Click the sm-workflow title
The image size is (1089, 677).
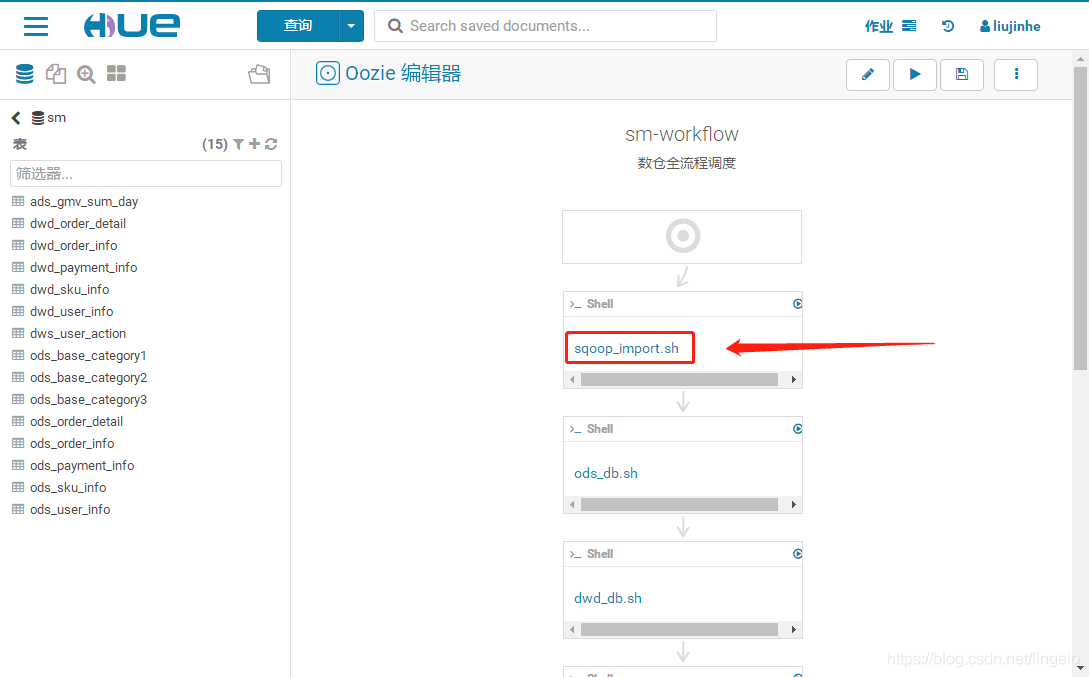[x=681, y=134]
